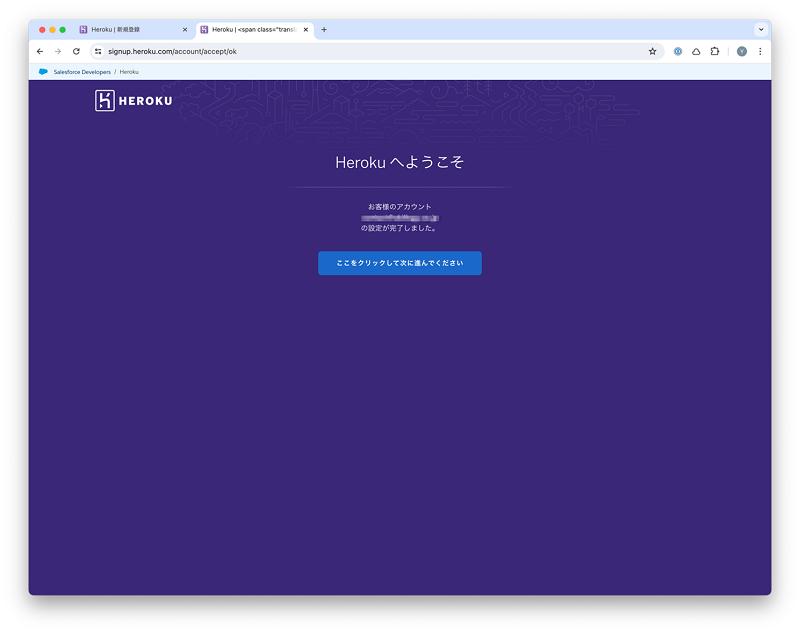Open the Chrome profile avatar
The image size is (800, 633).
click(742, 51)
